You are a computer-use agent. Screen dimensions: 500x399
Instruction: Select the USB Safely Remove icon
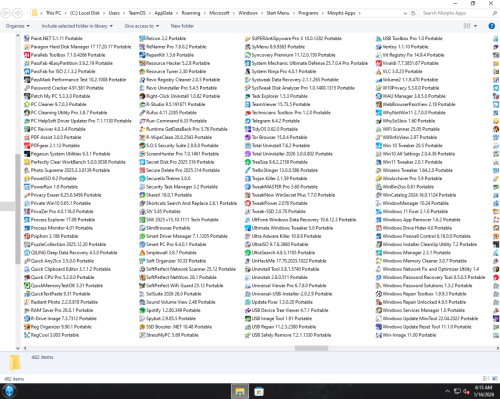coord(248,335)
